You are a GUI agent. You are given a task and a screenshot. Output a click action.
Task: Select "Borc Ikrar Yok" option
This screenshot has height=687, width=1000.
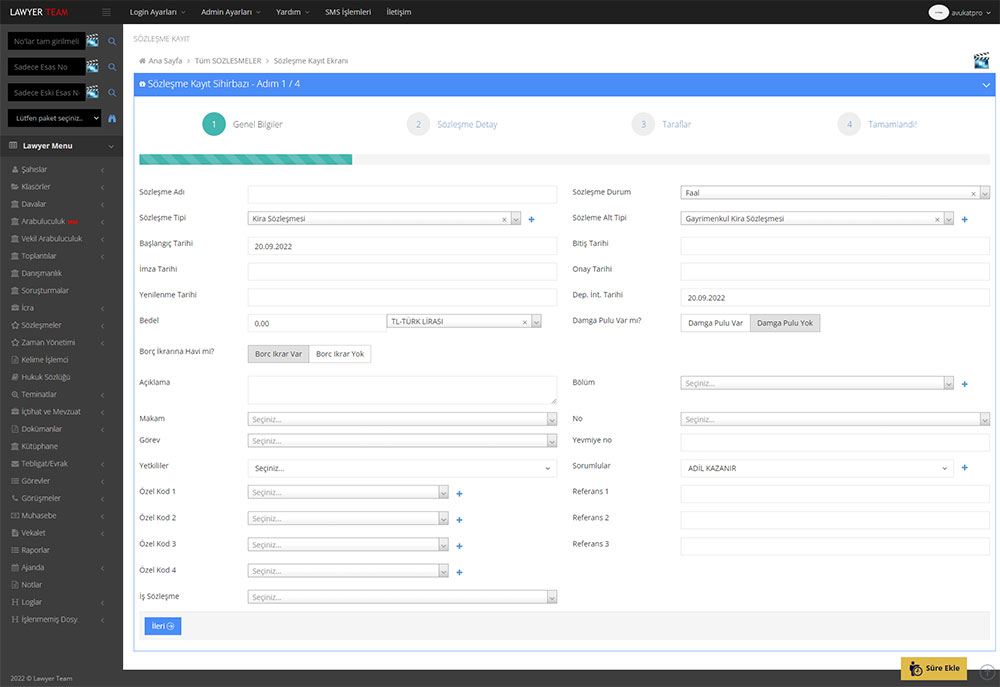pos(340,354)
